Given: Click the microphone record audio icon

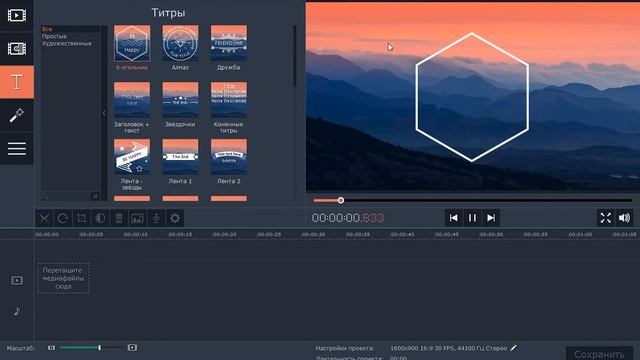Looking at the screenshot, I should click(156, 218).
